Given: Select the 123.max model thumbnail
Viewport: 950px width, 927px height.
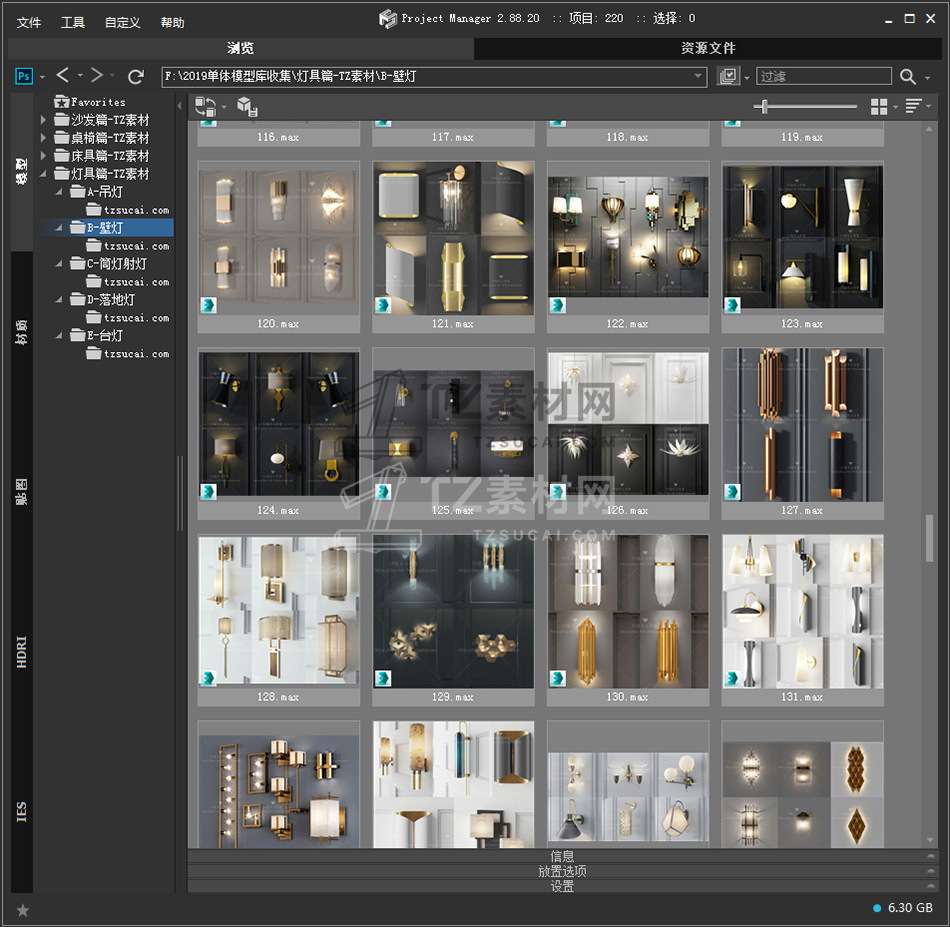Looking at the screenshot, I should (x=803, y=236).
